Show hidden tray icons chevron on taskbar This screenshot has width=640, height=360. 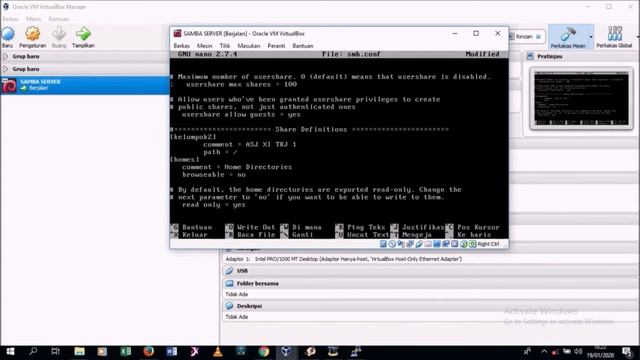tap(544, 351)
